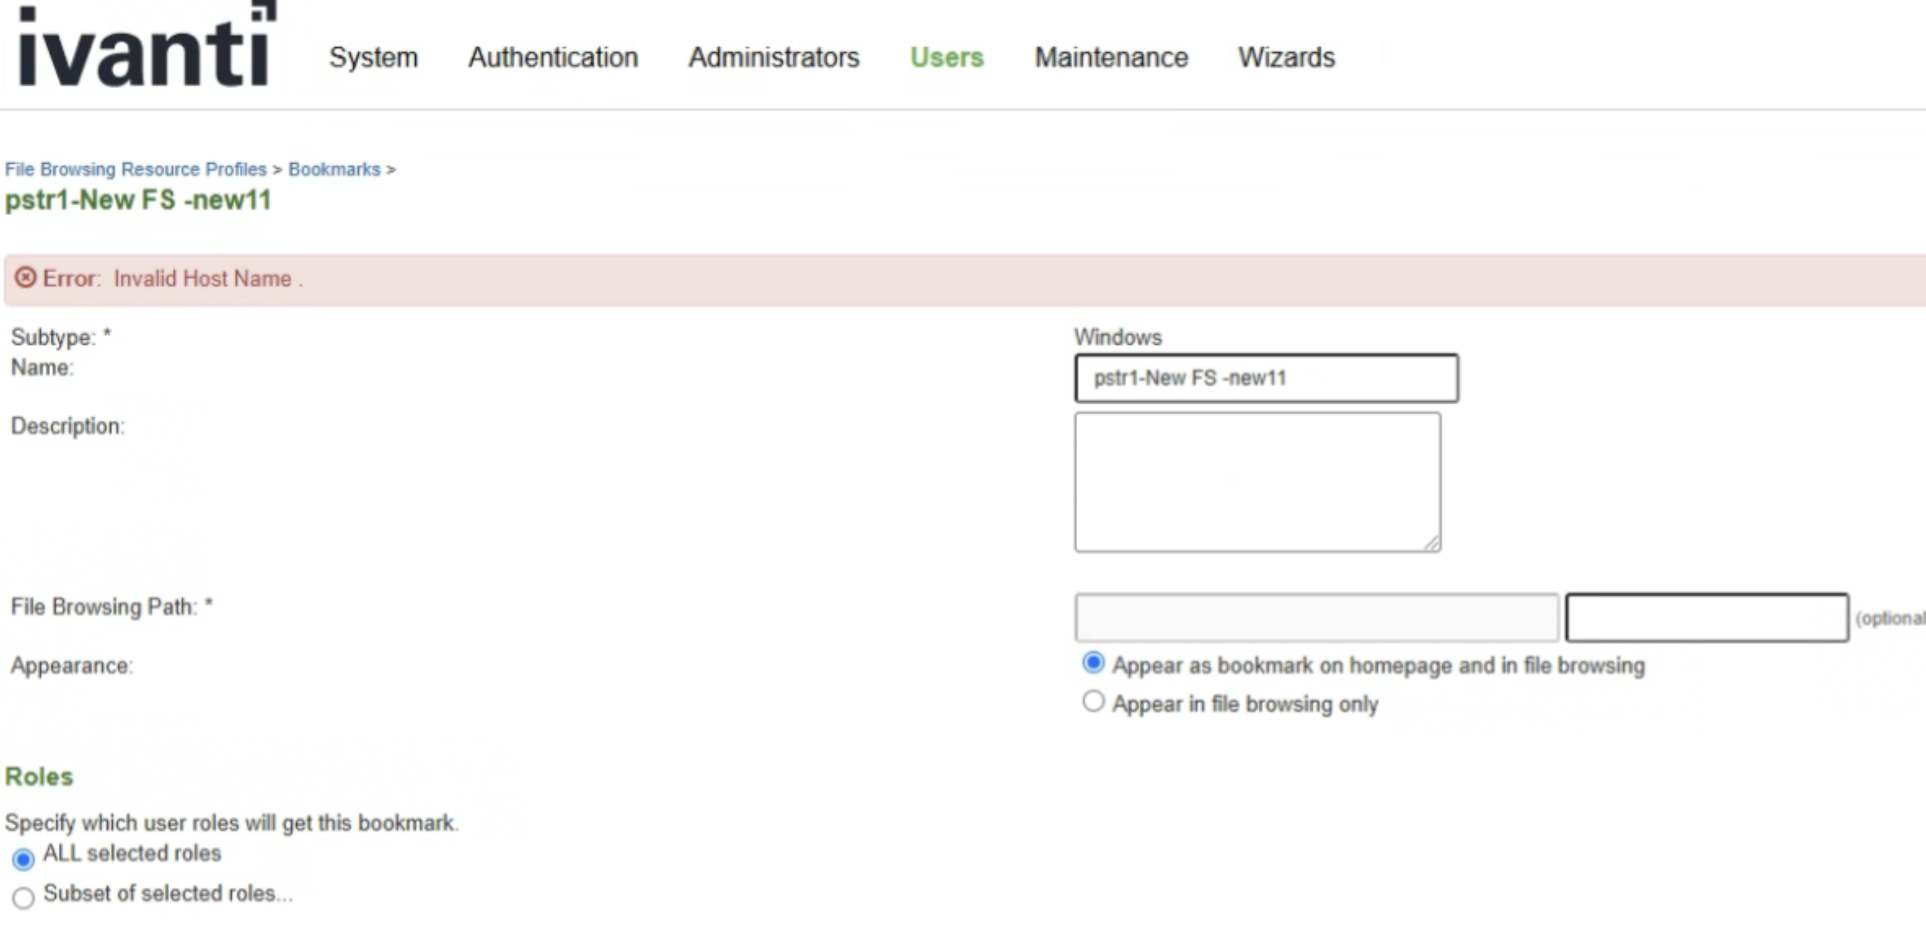This screenshot has height=926, width=1926.
Task: Click the red error icon in the banner
Action: 25,278
